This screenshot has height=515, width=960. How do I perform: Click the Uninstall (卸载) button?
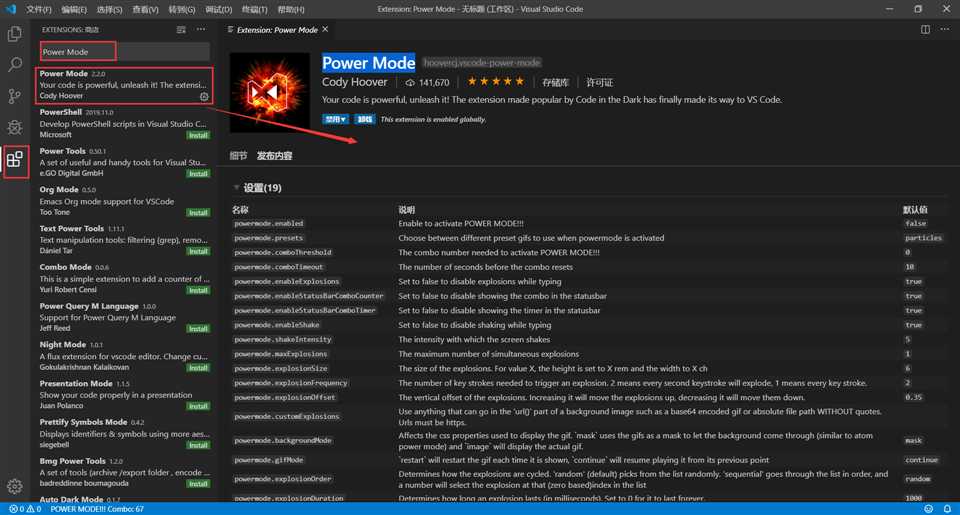coord(364,119)
